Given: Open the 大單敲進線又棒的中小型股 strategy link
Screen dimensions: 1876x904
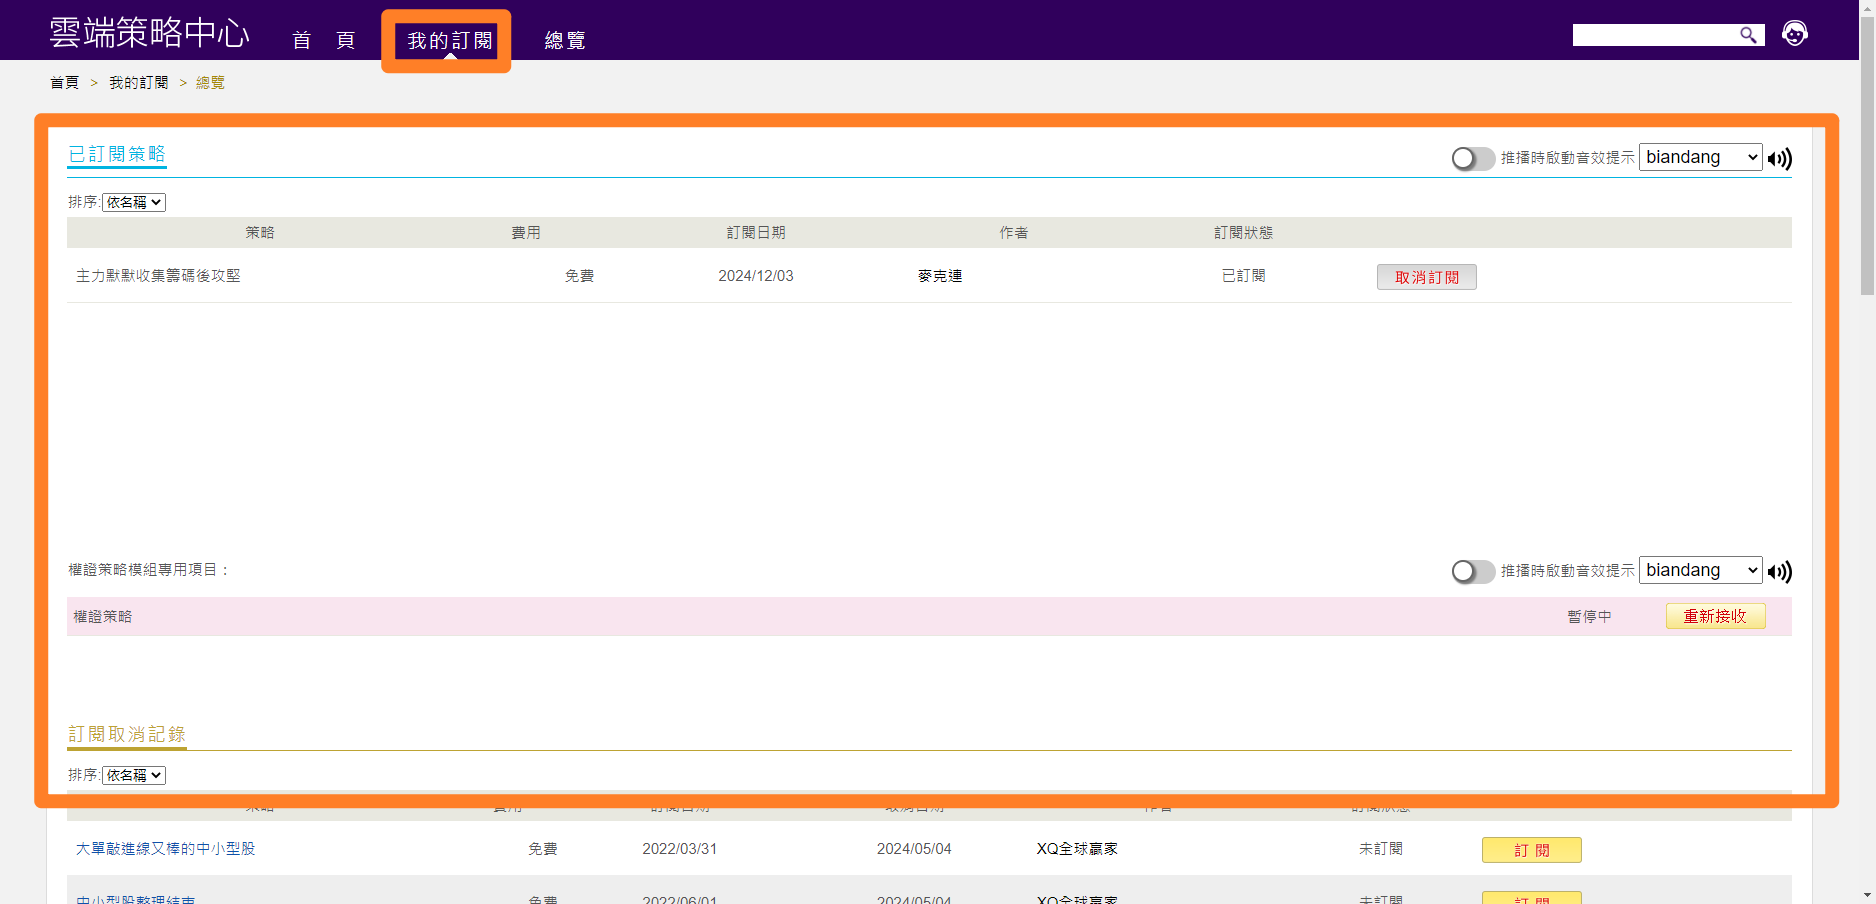Looking at the screenshot, I should 166,849.
